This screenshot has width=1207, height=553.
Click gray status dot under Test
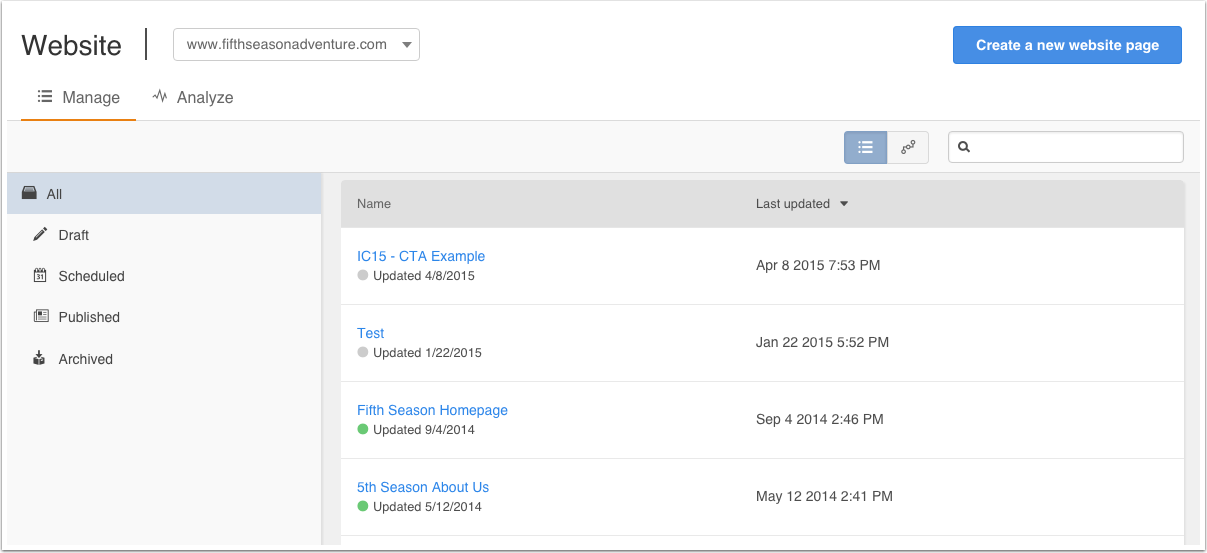coord(363,352)
